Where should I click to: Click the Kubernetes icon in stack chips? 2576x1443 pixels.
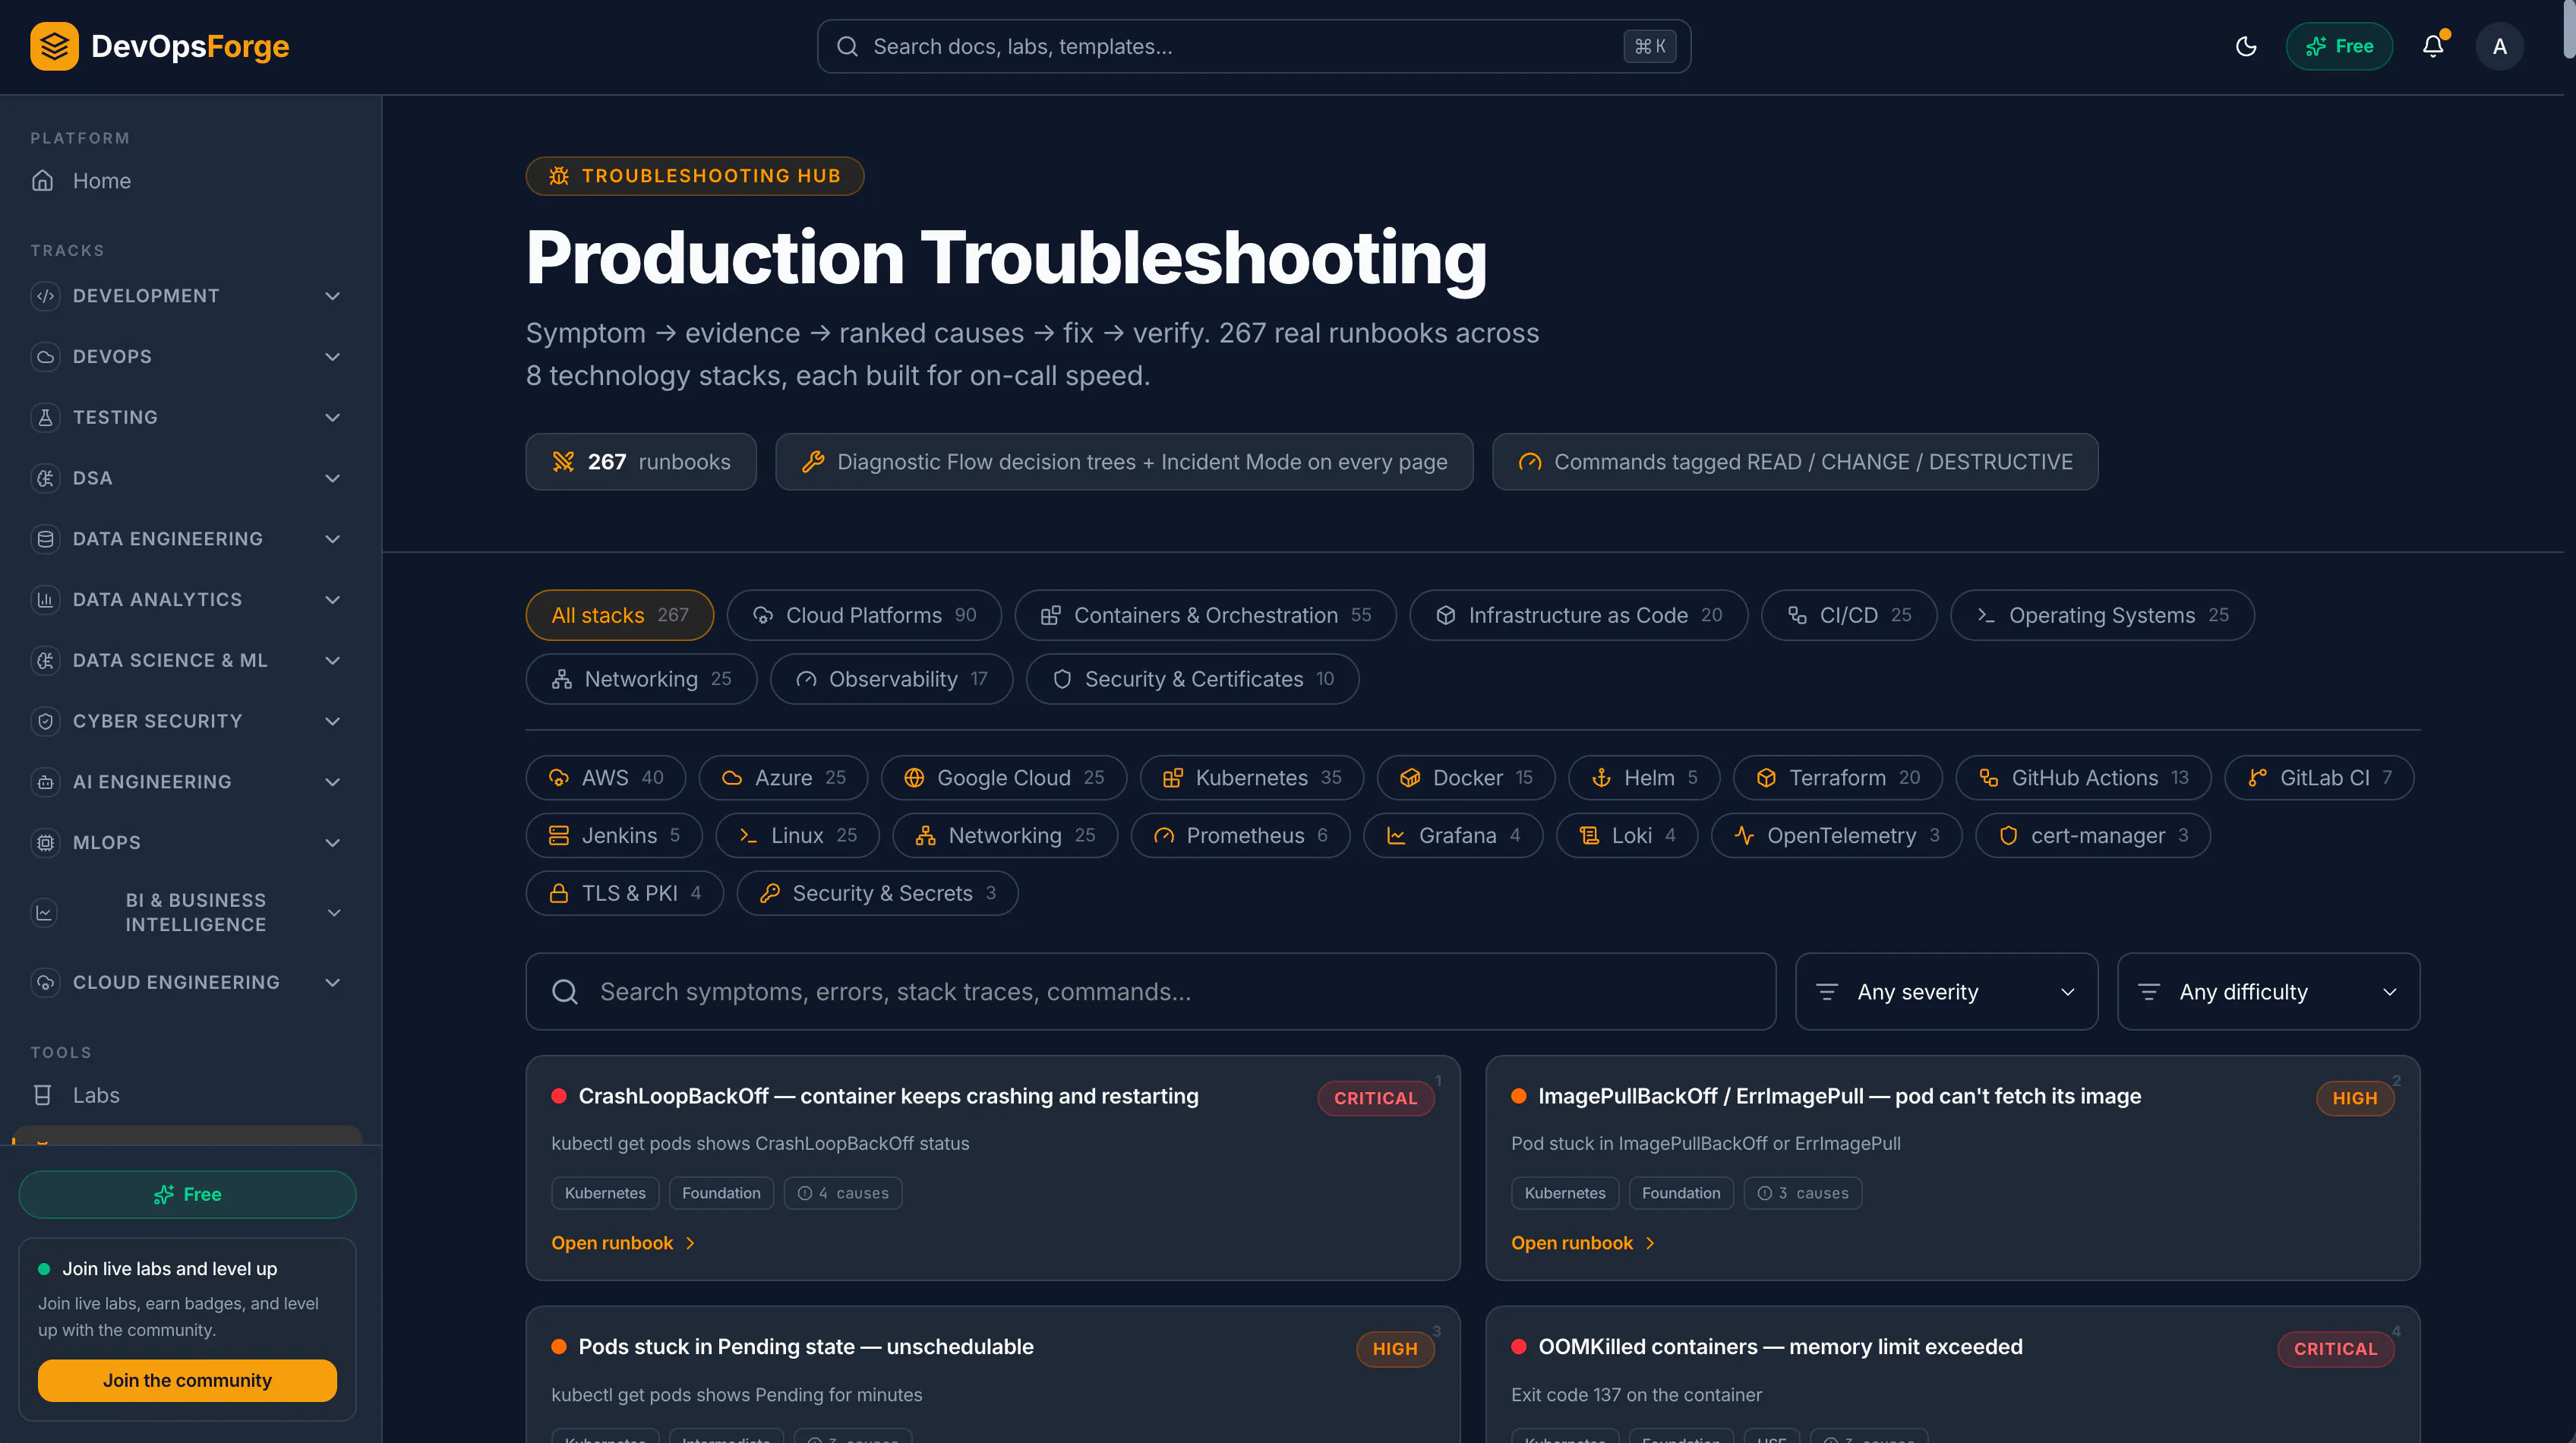tap(1173, 778)
